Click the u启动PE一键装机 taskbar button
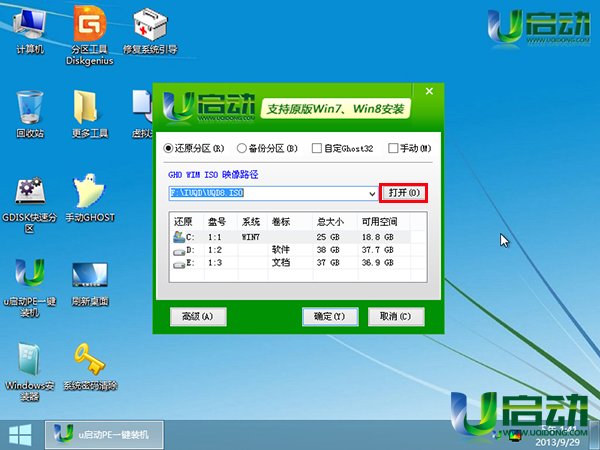 [x=104, y=435]
